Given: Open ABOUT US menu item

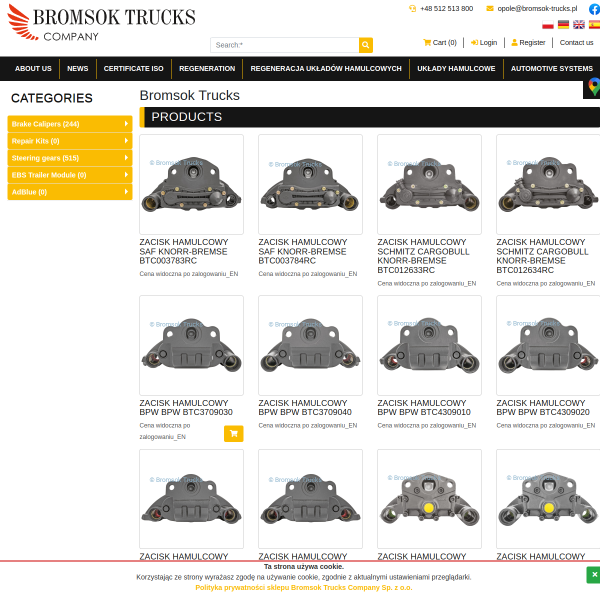Looking at the screenshot, I should pos(33,68).
